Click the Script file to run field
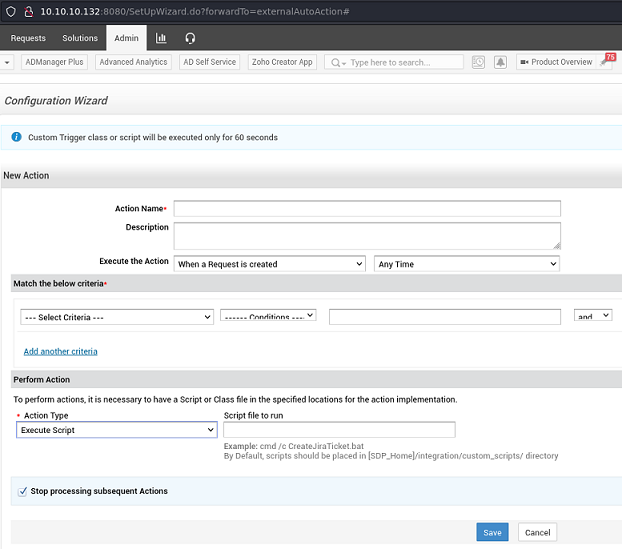The height and width of the screenshot is (549, 622). 339,430
